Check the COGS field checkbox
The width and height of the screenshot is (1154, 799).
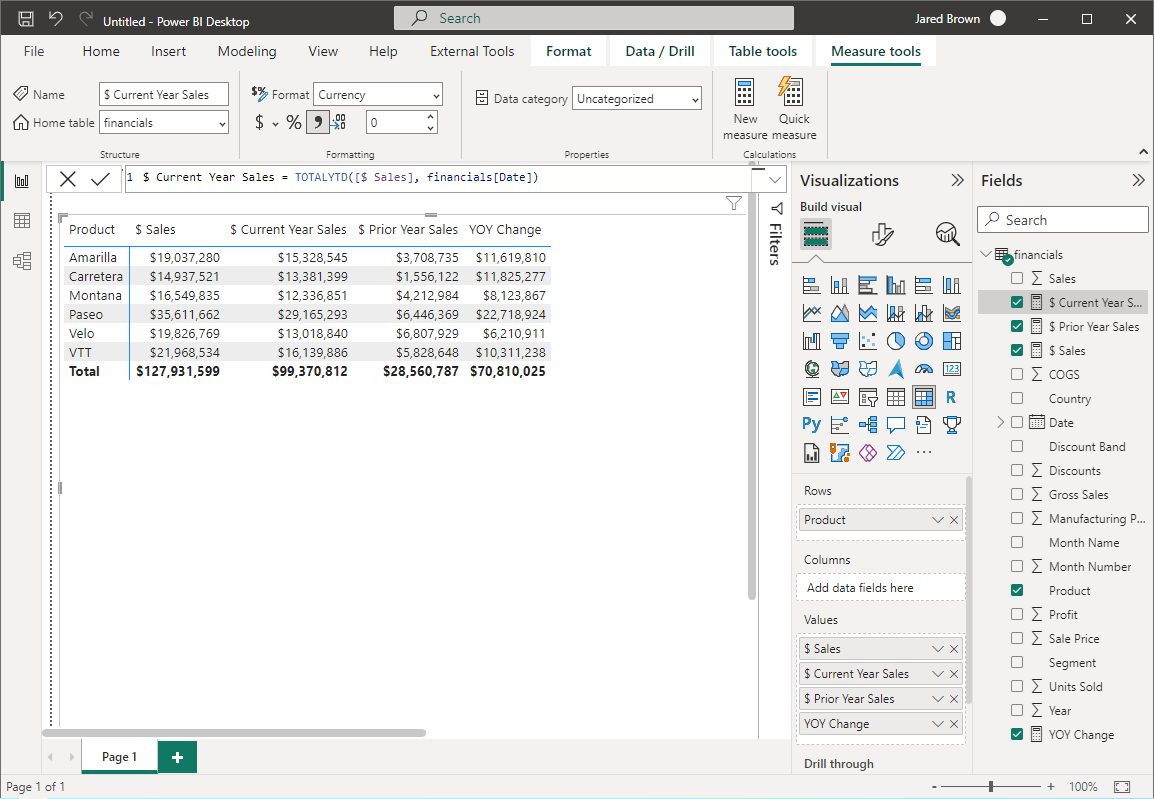coord(1017,374)
